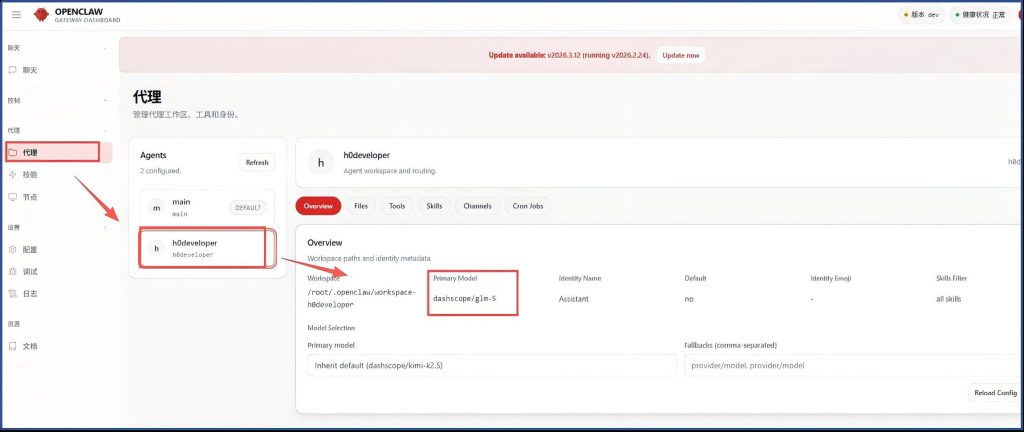Click the Fallbacks input field

[x=850, y=366]
